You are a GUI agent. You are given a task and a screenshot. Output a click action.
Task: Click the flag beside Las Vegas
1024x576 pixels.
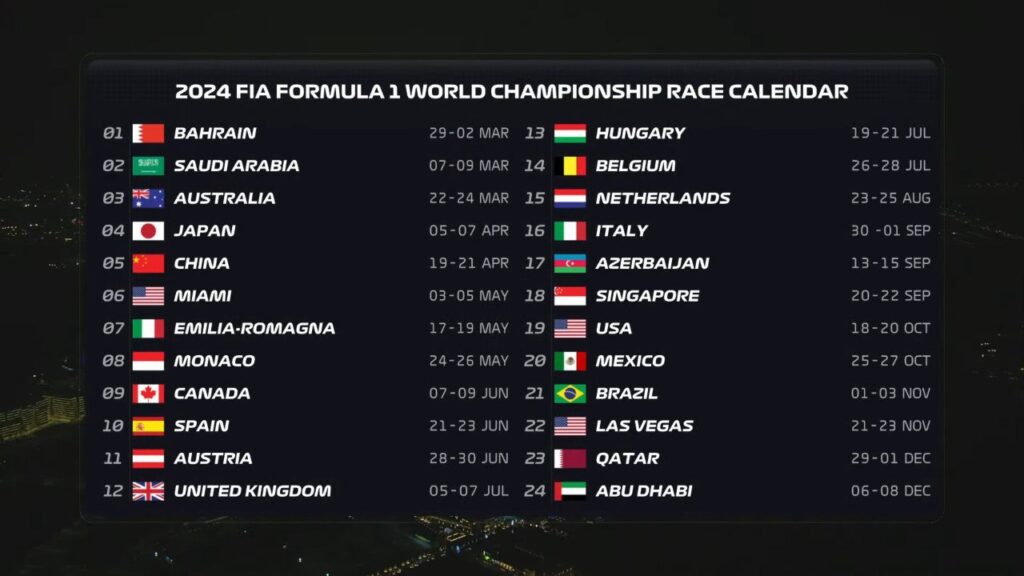coord(570,426)
